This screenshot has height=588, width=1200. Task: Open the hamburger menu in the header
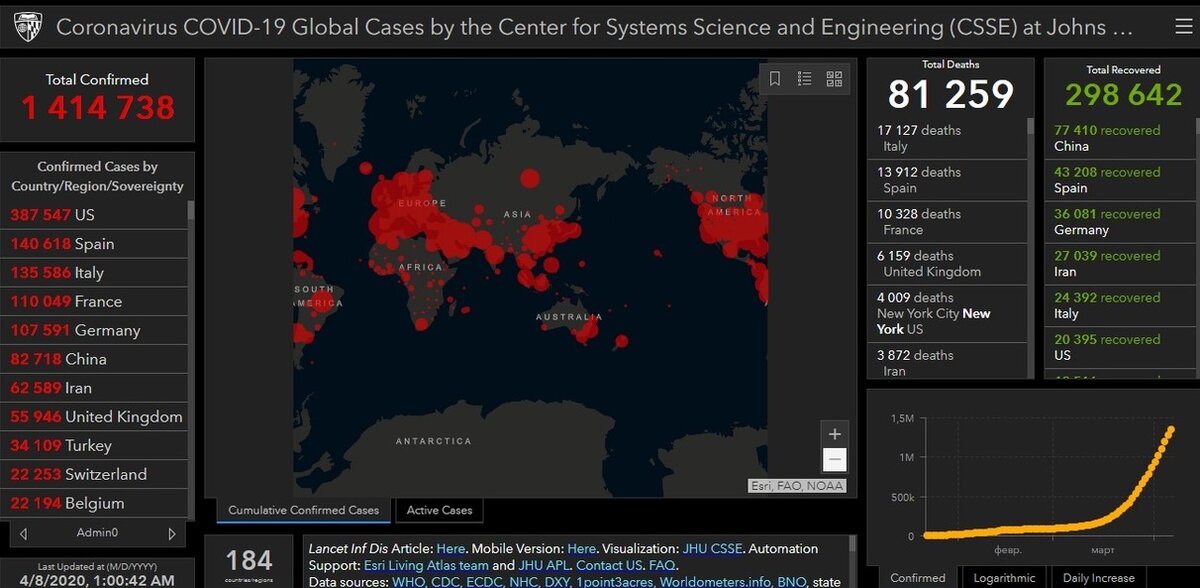(x=1183, y=27)
